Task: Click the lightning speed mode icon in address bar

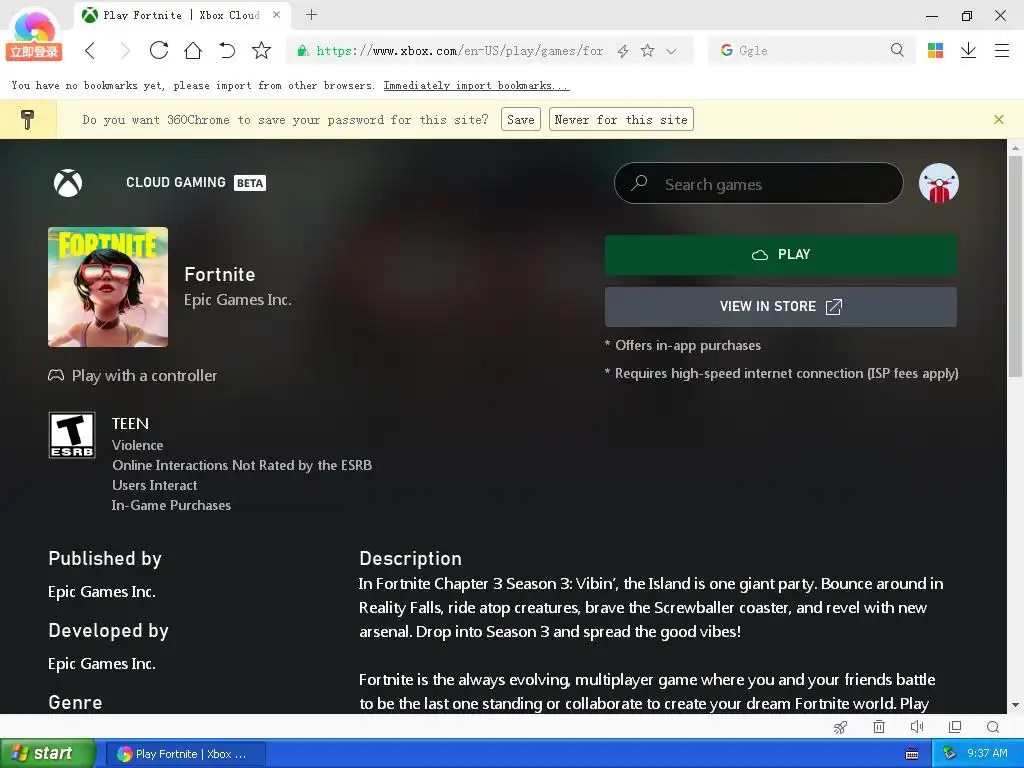Action: [623, 51]
